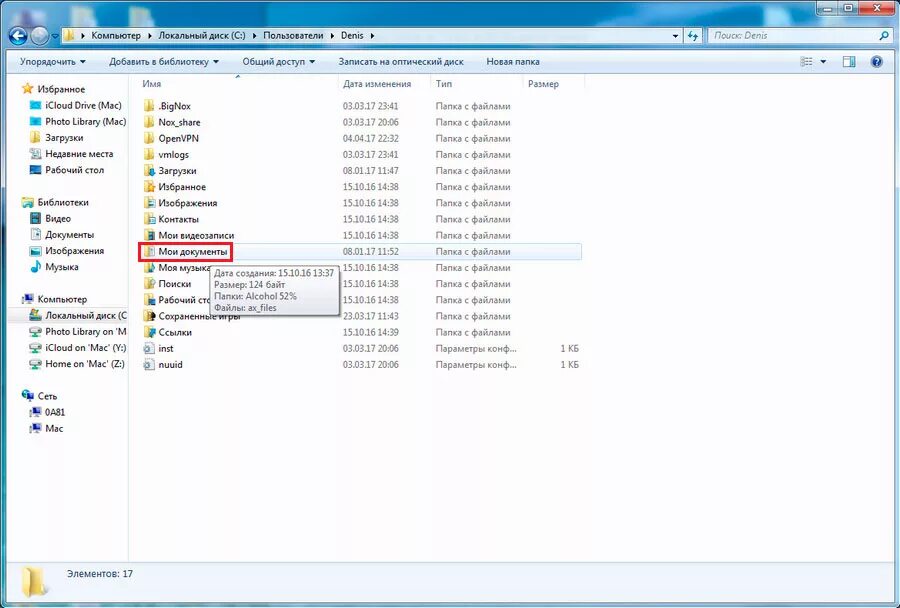Click Компьютер in the address breadcrumb
Screen dimensions: 900x608
point(115,35)
